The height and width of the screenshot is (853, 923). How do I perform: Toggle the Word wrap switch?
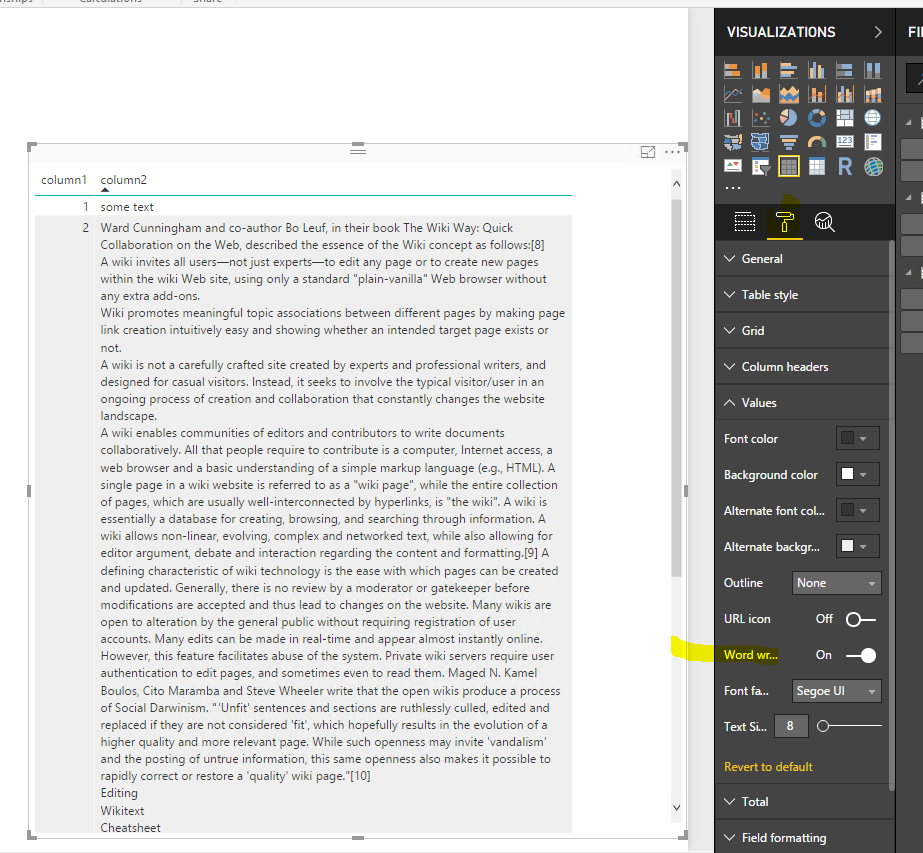click(861, 655)
